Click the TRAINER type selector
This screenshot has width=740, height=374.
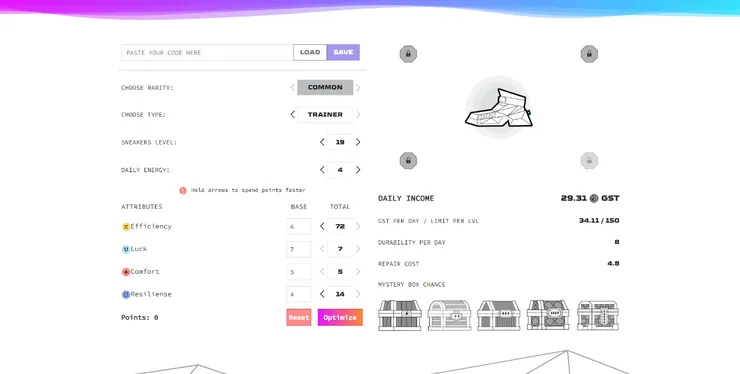coord(325,114)
